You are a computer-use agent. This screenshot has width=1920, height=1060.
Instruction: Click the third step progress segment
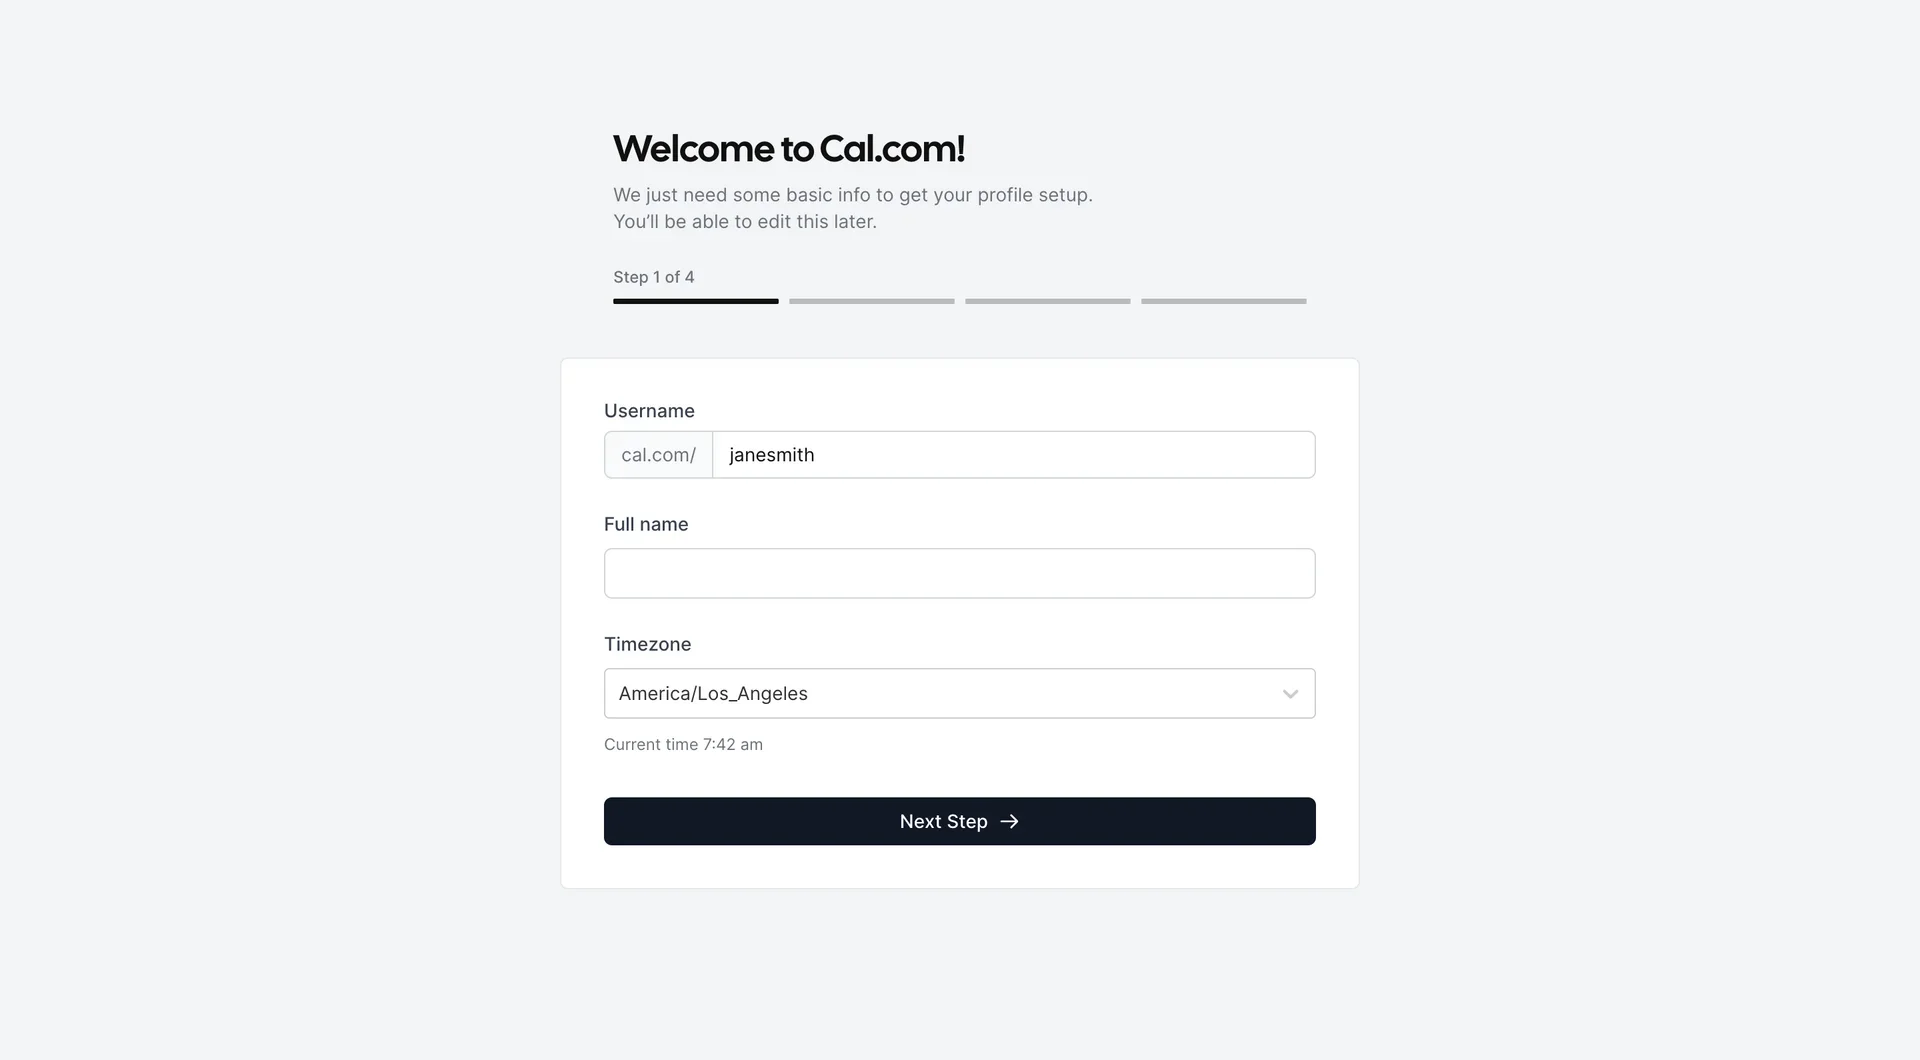[1047, 301]
